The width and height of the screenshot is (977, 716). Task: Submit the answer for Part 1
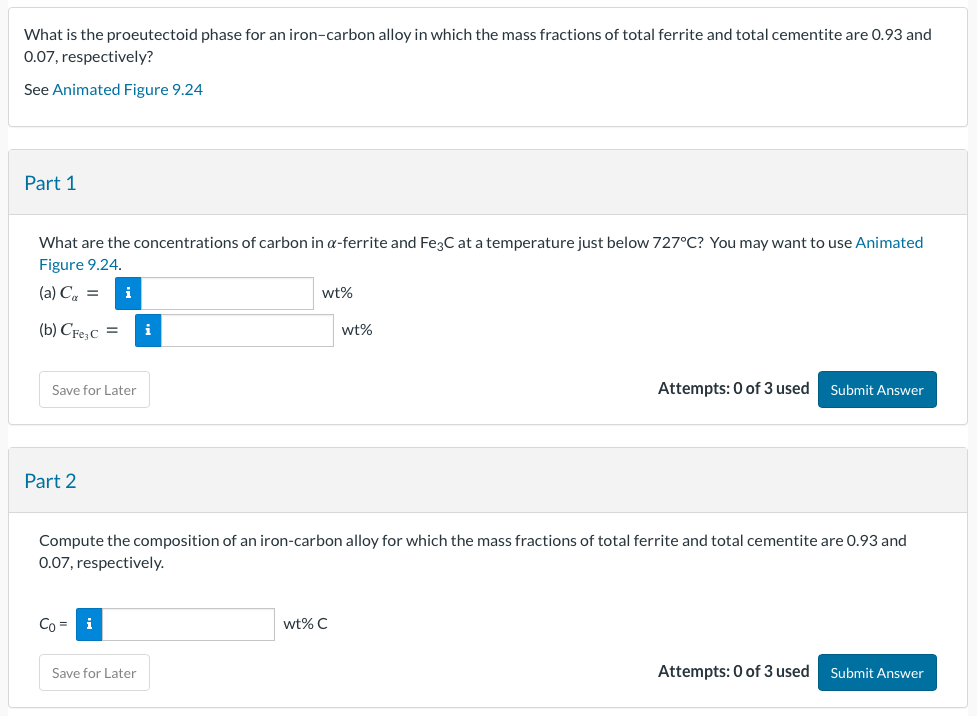pyautogui.click(x=877, y=390)
